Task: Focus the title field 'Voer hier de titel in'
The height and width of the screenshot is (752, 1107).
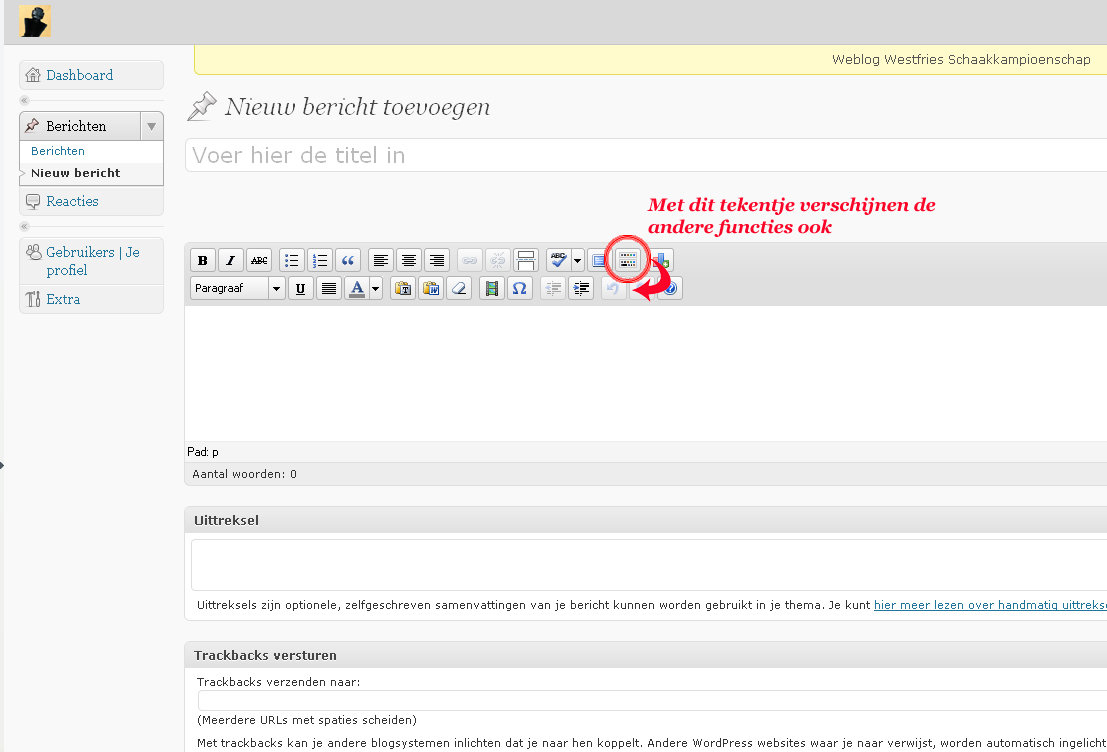Action: coord(646,155)
